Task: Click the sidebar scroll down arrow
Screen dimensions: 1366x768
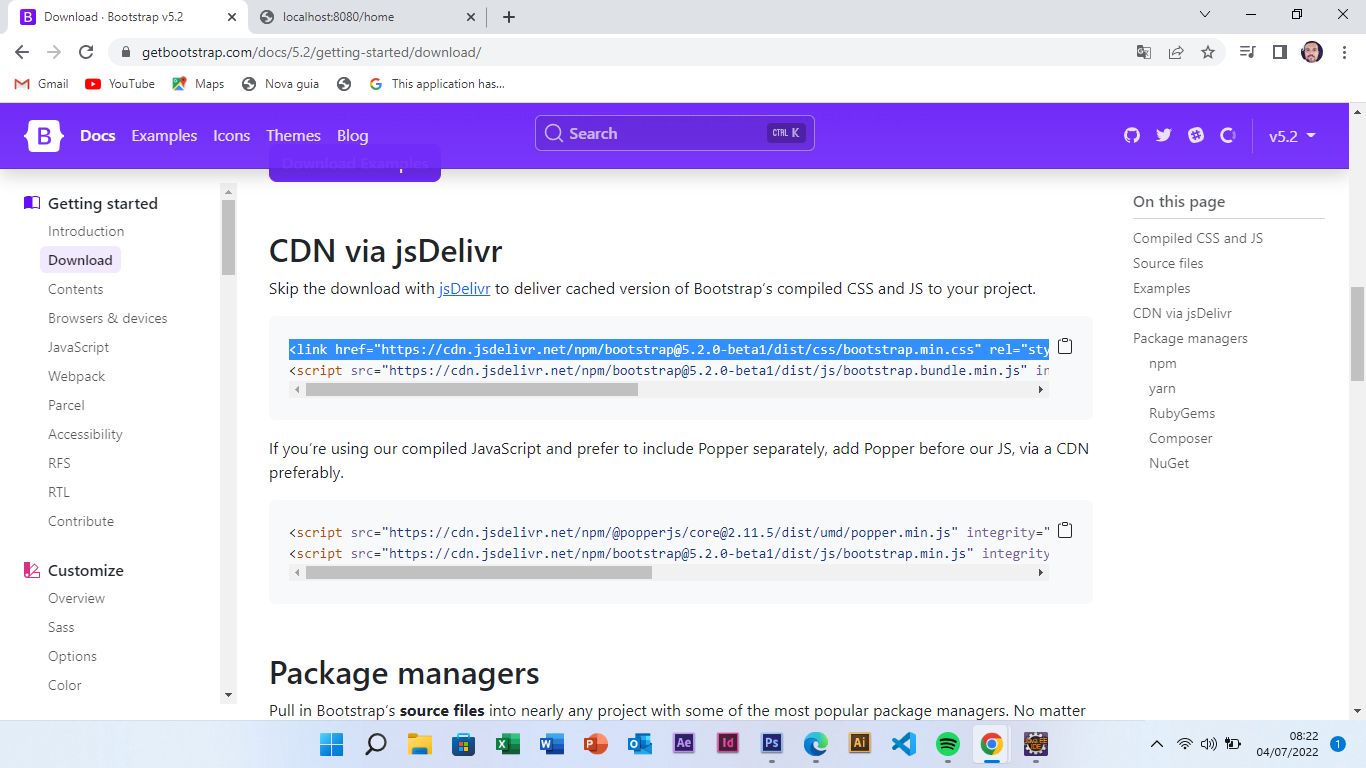Action: click(x=228, y=694)
